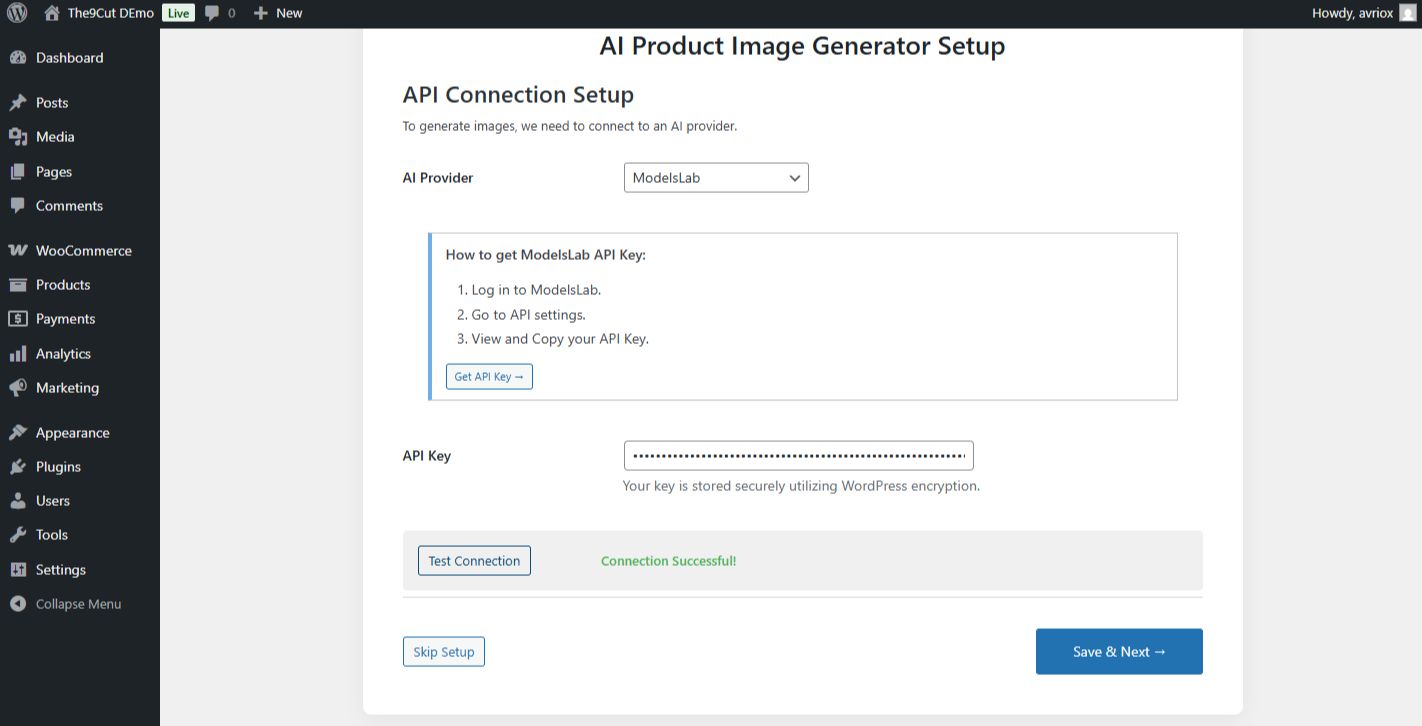Image resolution: width=1422 pixels, height=726 pixels.
Task: Click the Save & Next button
Action: point(1119,652)
